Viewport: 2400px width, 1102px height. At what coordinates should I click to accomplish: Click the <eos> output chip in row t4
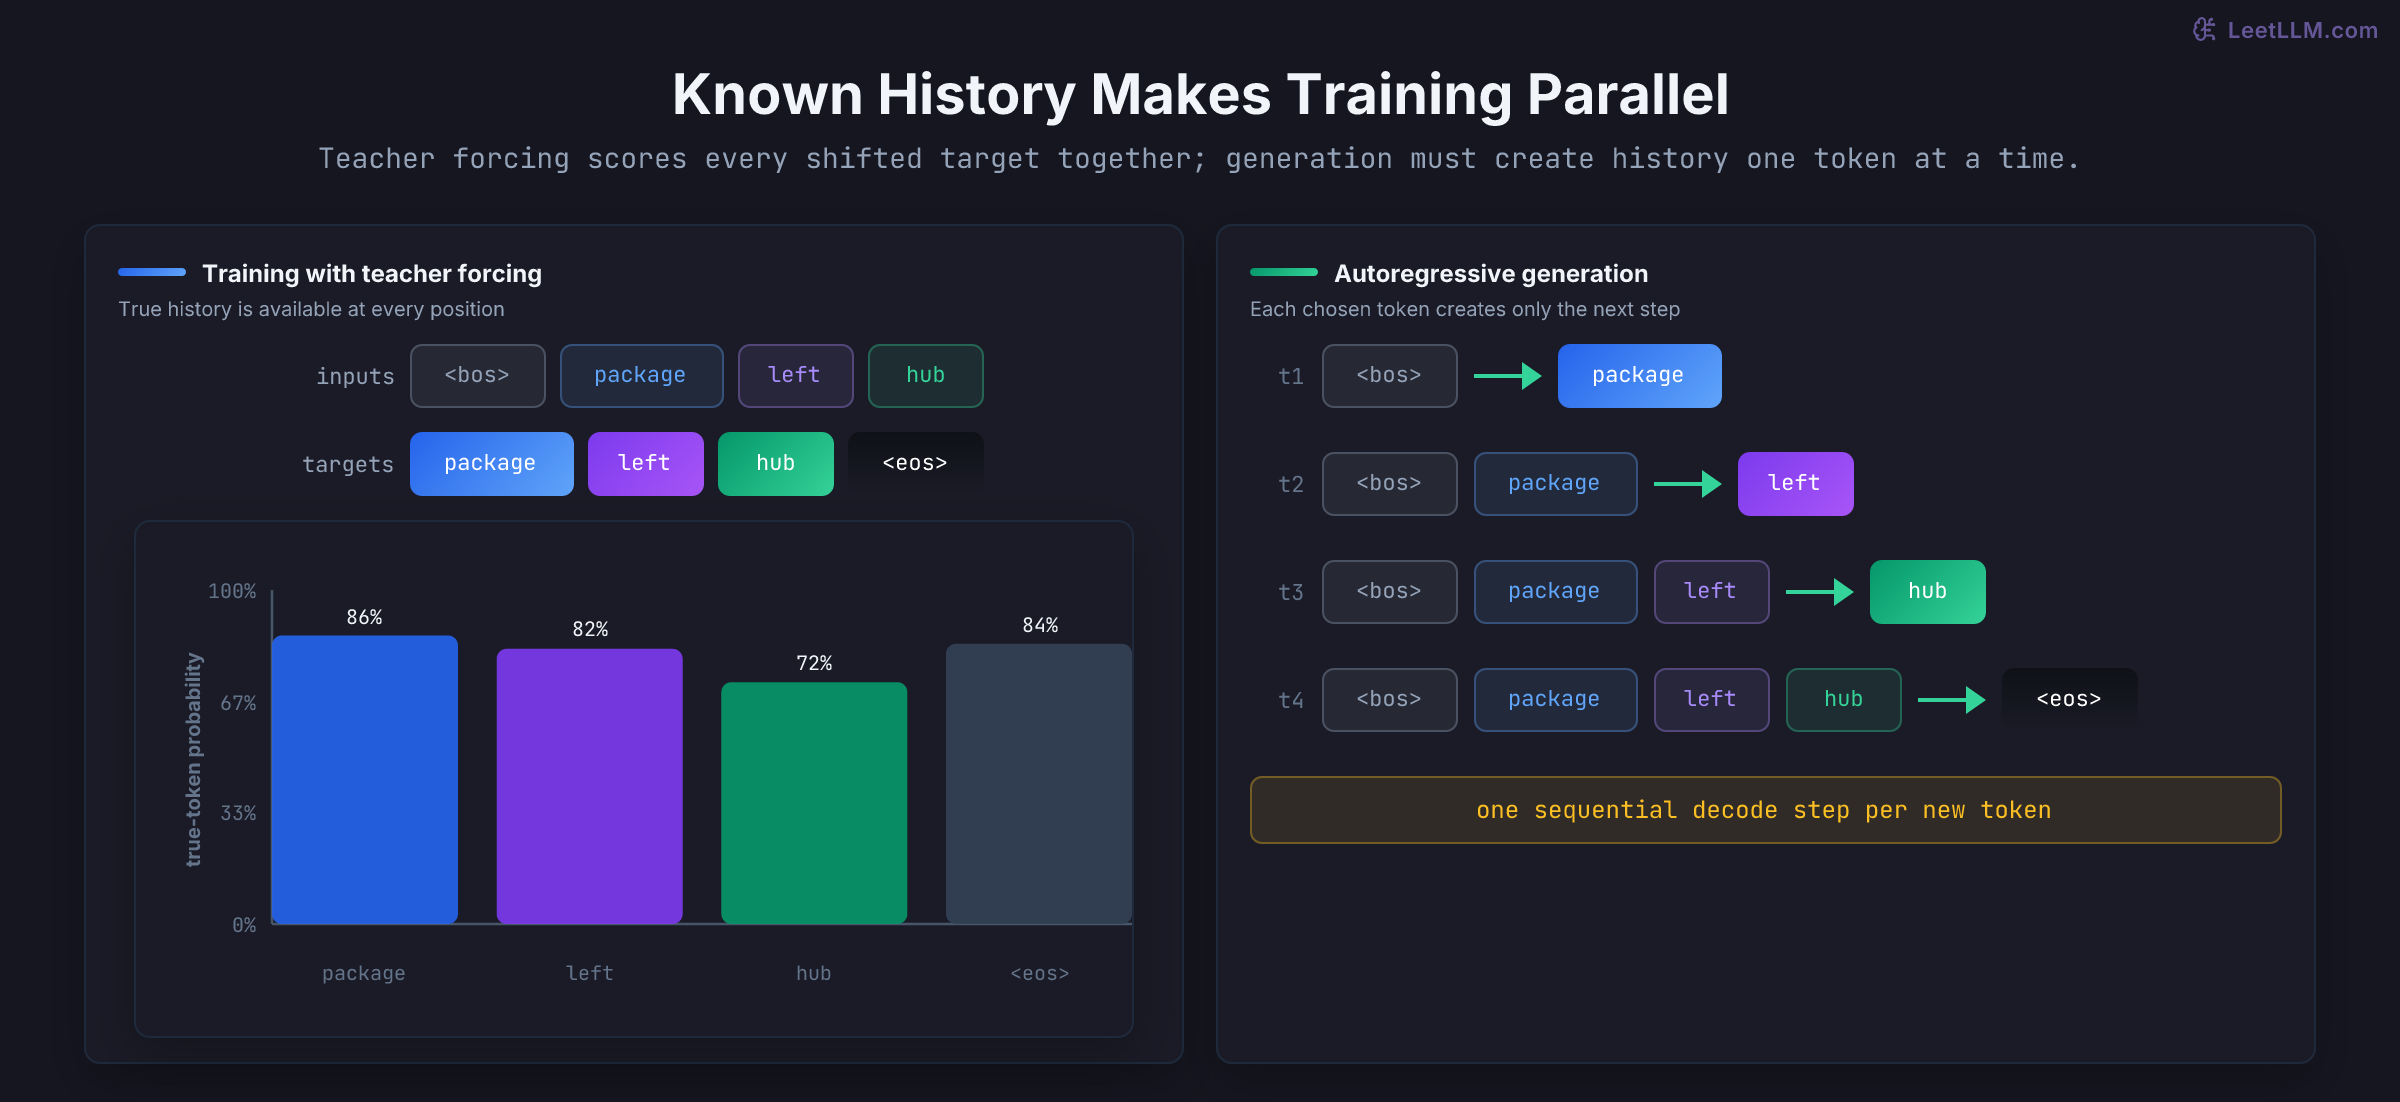(2070, 700)
